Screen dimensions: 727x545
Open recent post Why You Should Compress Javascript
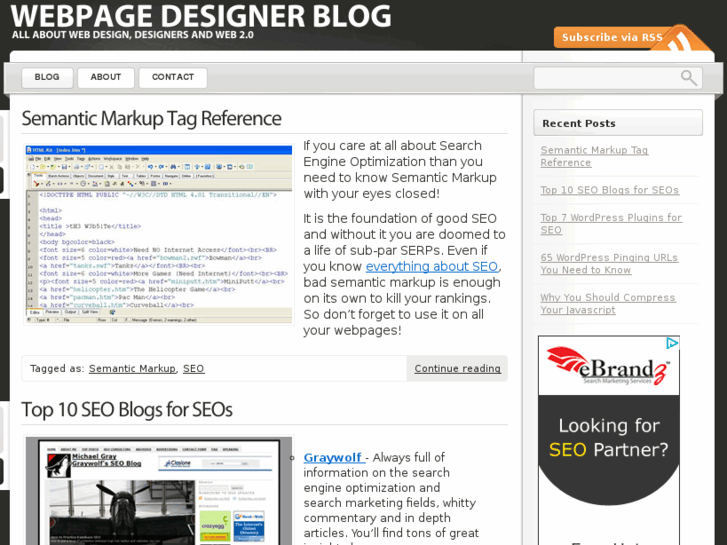pos(608,303)
